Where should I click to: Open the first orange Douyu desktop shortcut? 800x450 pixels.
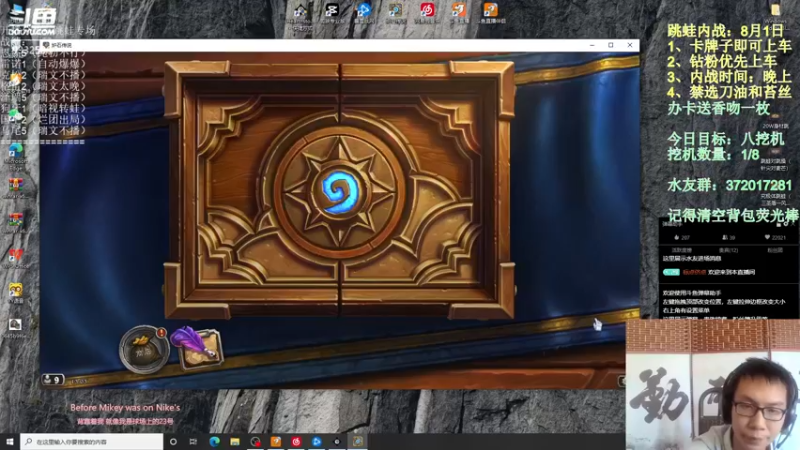tap(459, 12)
